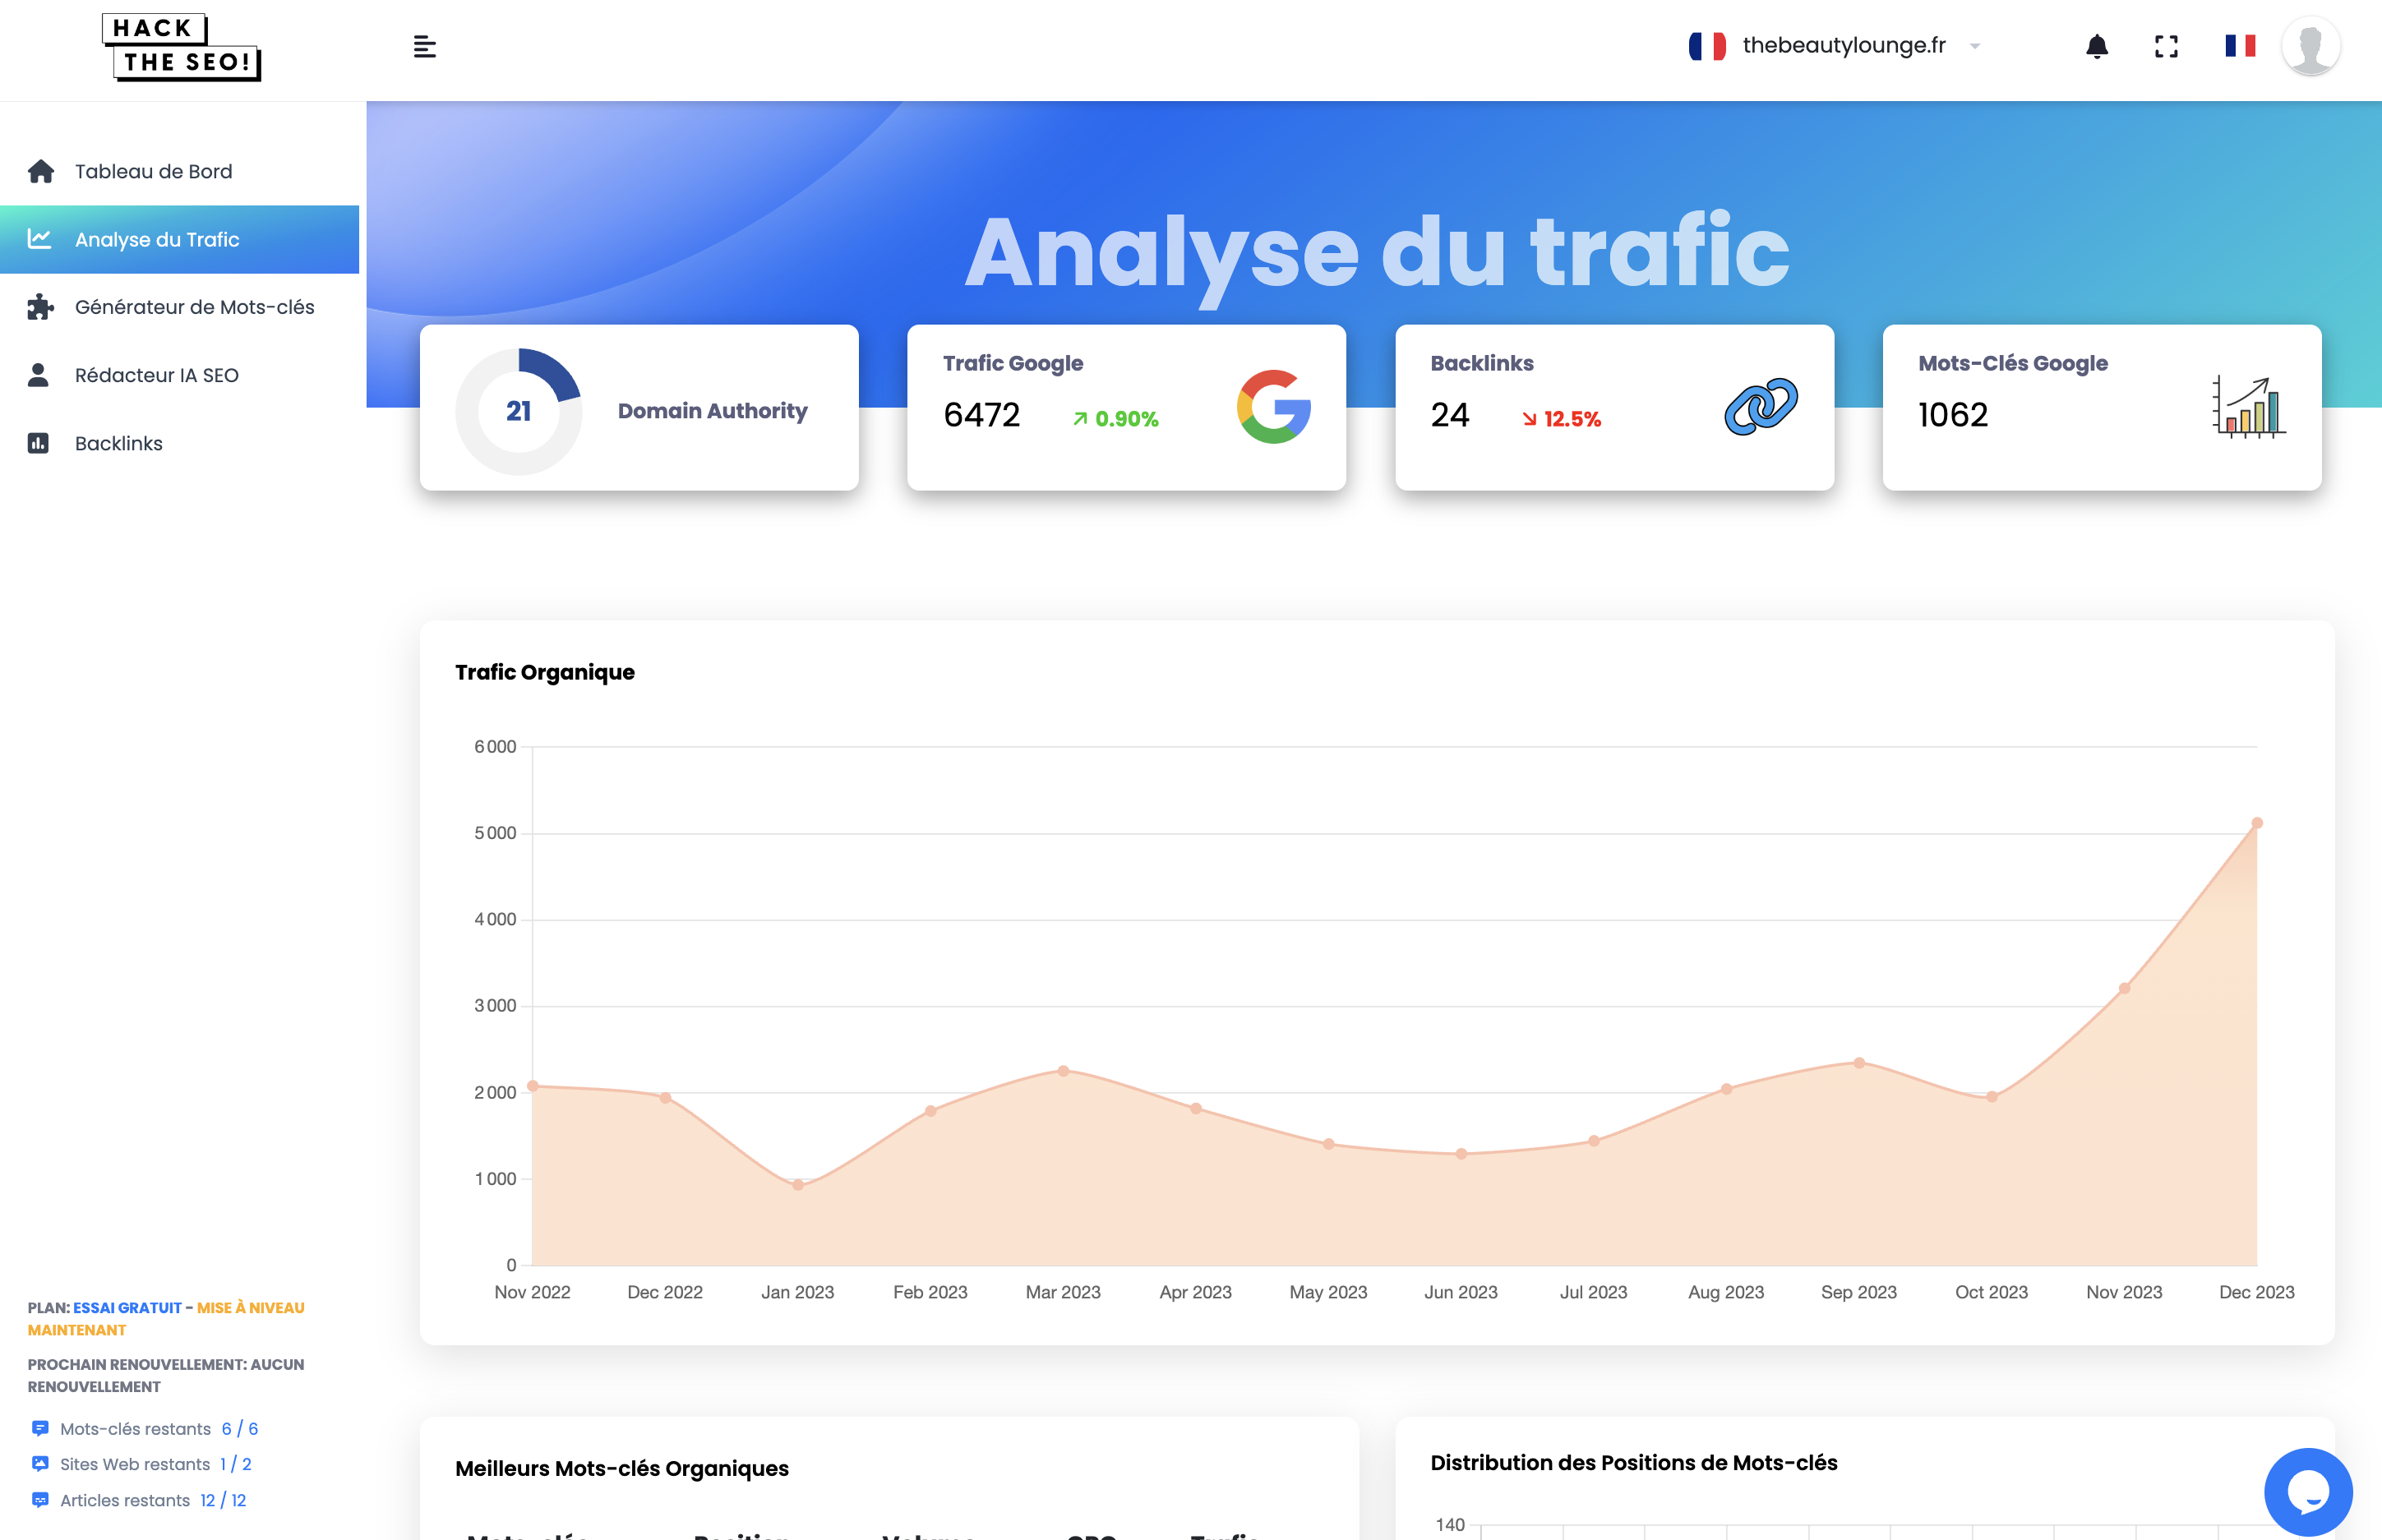Image resolution: width=2382 pixels, height=1540 pixels.
Task: Click the Nov 2023 data point on chart
Action: pyautogui.click(x=2124, y=988)
